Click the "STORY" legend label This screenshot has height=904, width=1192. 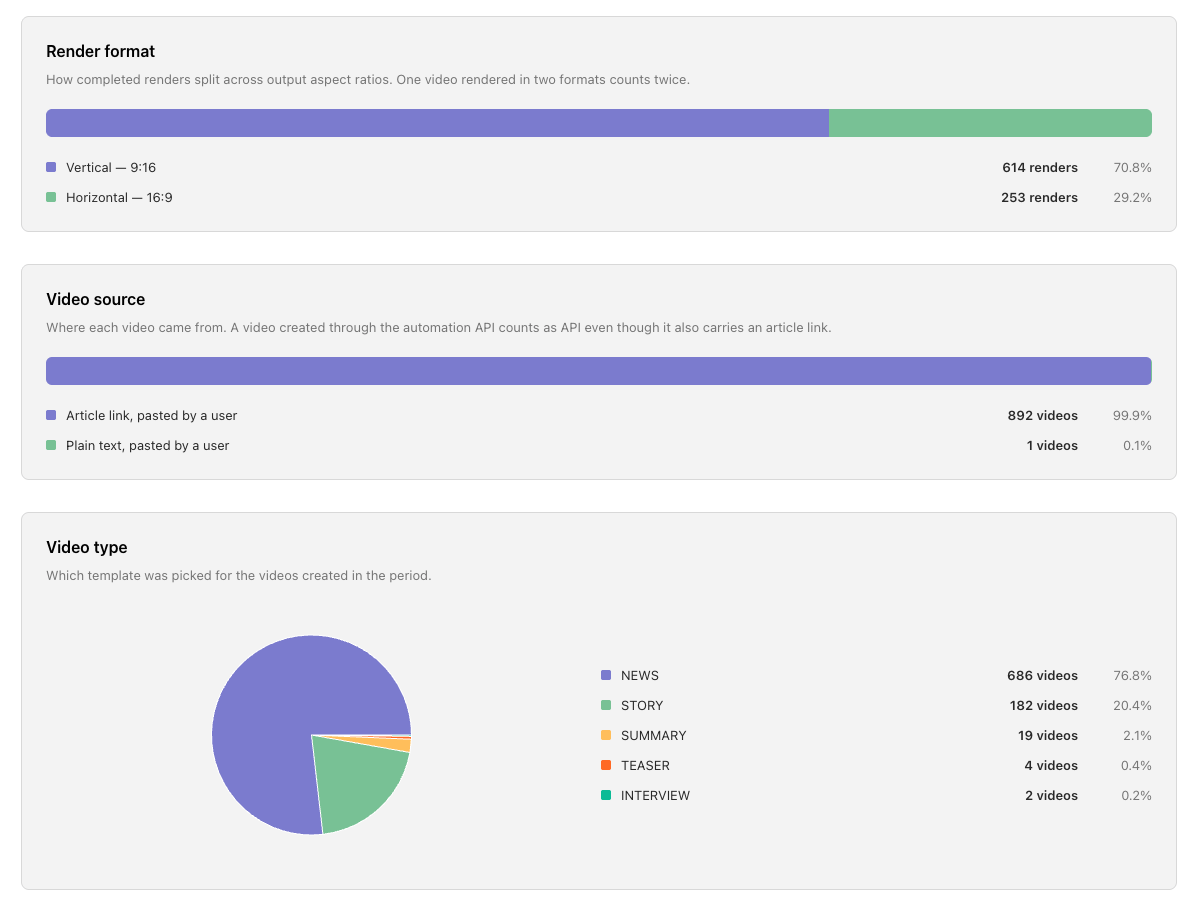coord(642,706)
